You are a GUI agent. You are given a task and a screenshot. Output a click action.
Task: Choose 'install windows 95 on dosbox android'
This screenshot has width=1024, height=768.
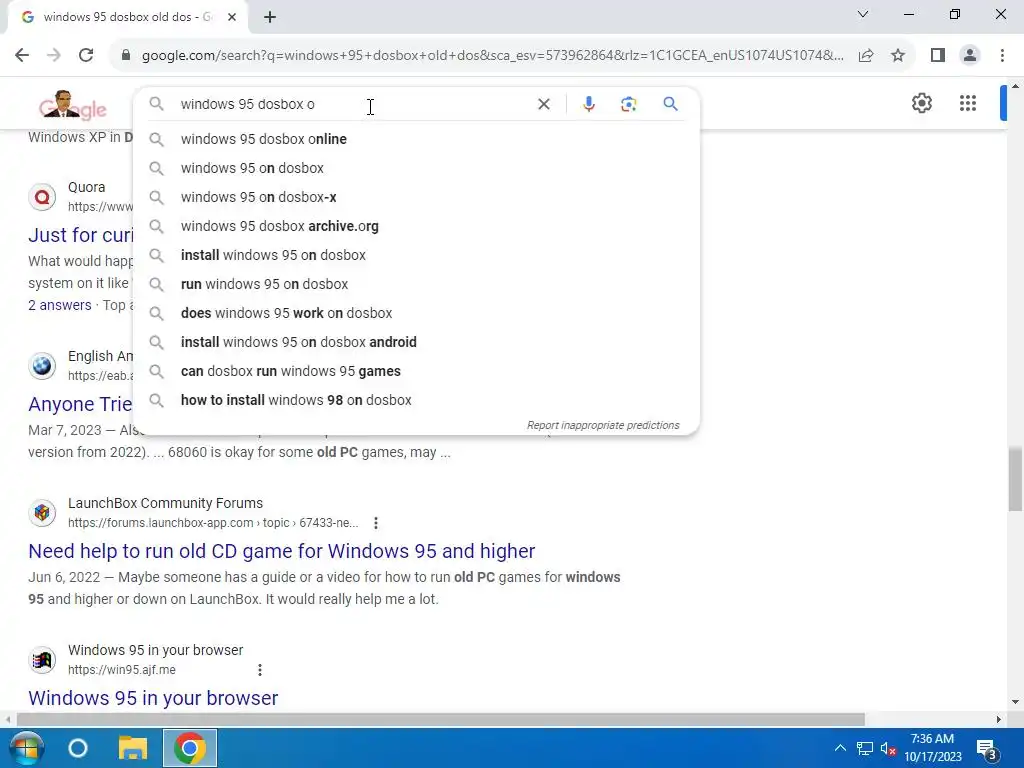[x=416, y=342]
